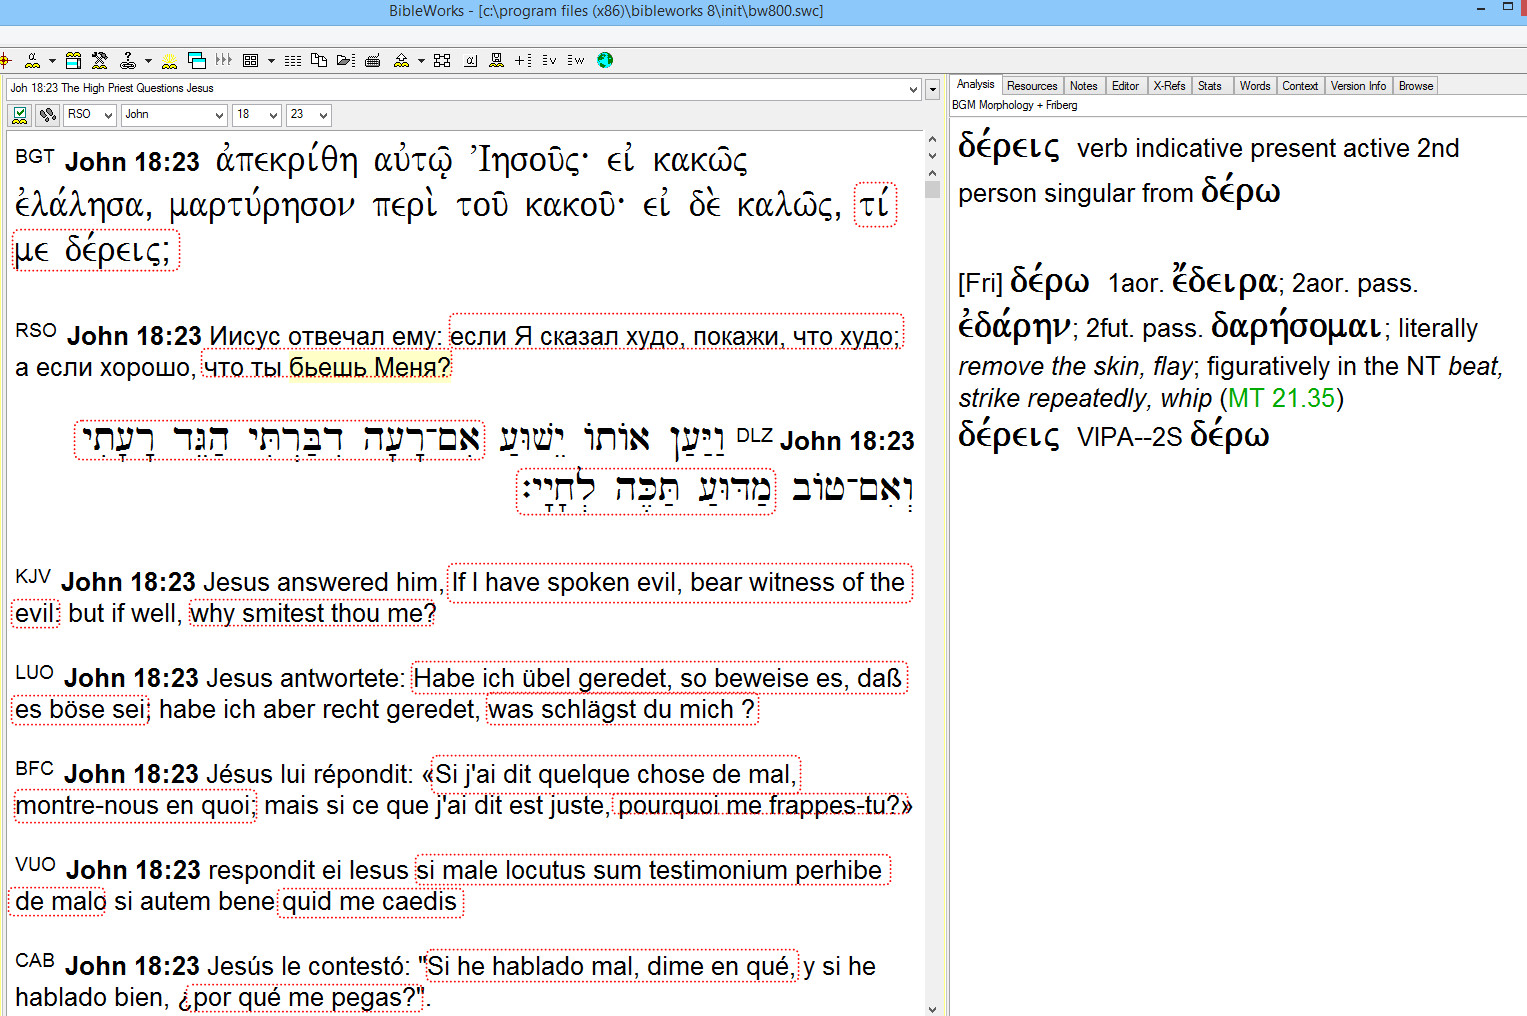Click the plus with dotted list icon
This screenshot has height=1016, width=1527.
(x=523, y=60)
